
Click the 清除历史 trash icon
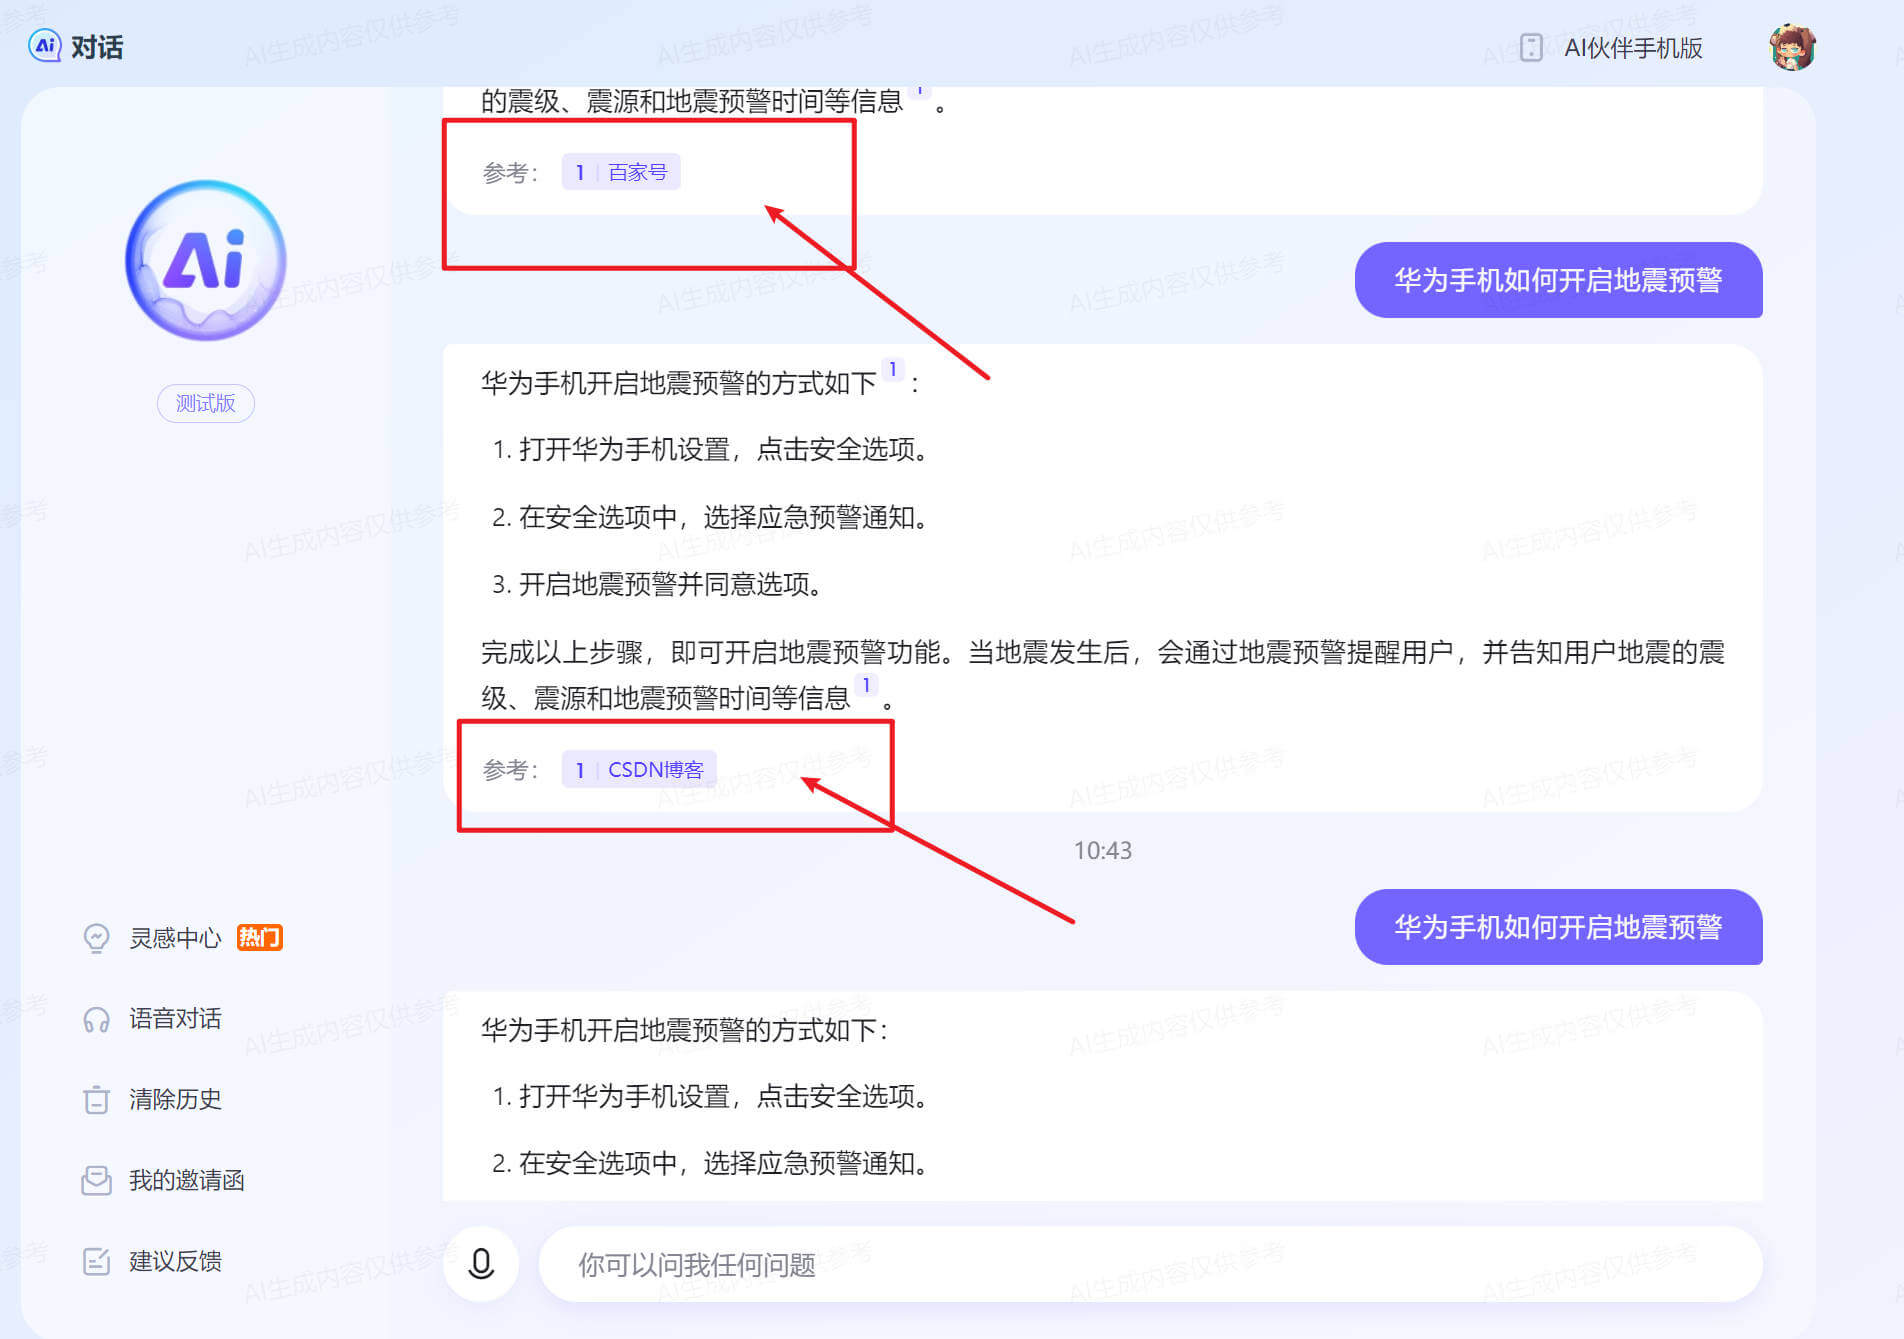[96, 1100]
